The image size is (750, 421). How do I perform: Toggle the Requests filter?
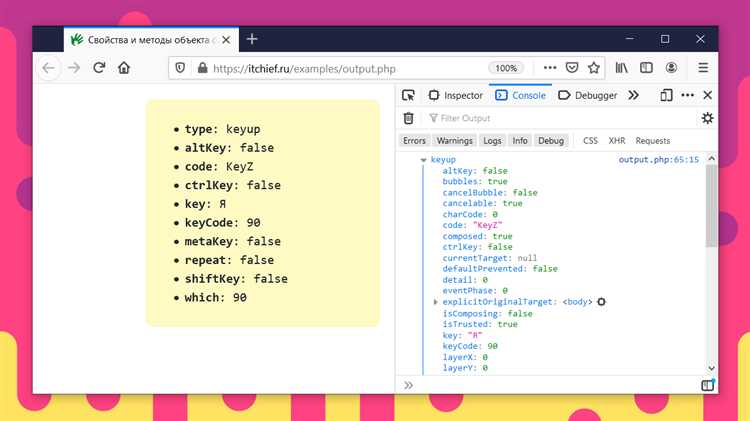tap(653, 141)
